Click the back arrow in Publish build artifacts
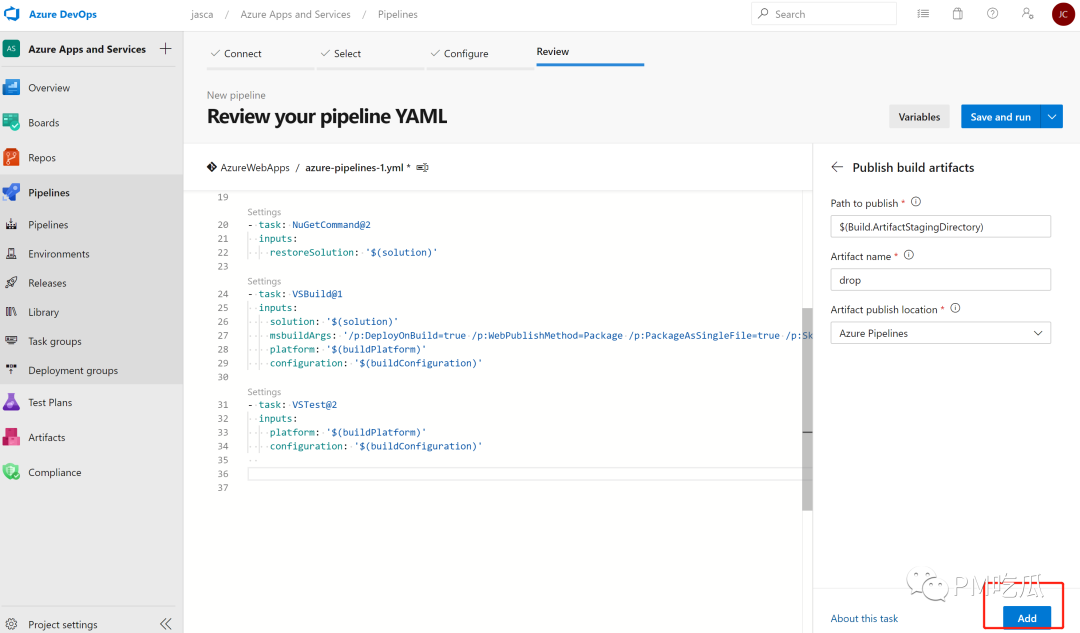 click(837, 167)
